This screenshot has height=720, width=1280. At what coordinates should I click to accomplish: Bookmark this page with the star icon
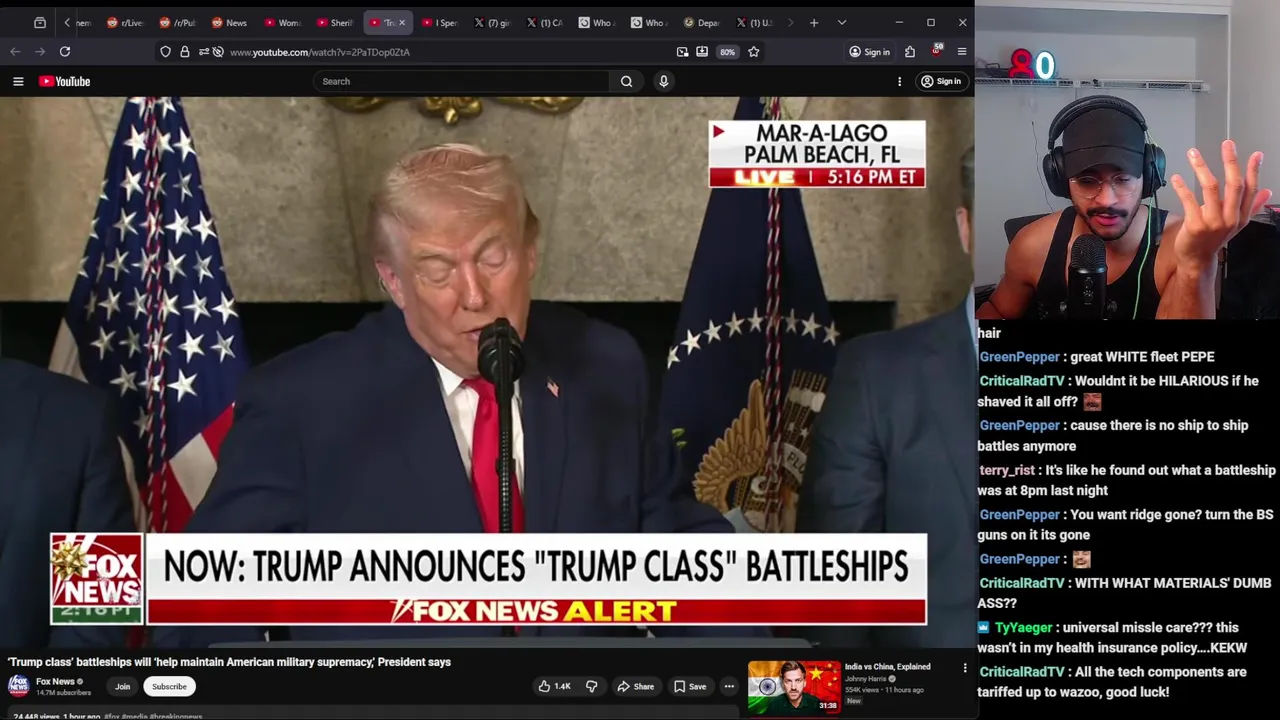[754, 51]
